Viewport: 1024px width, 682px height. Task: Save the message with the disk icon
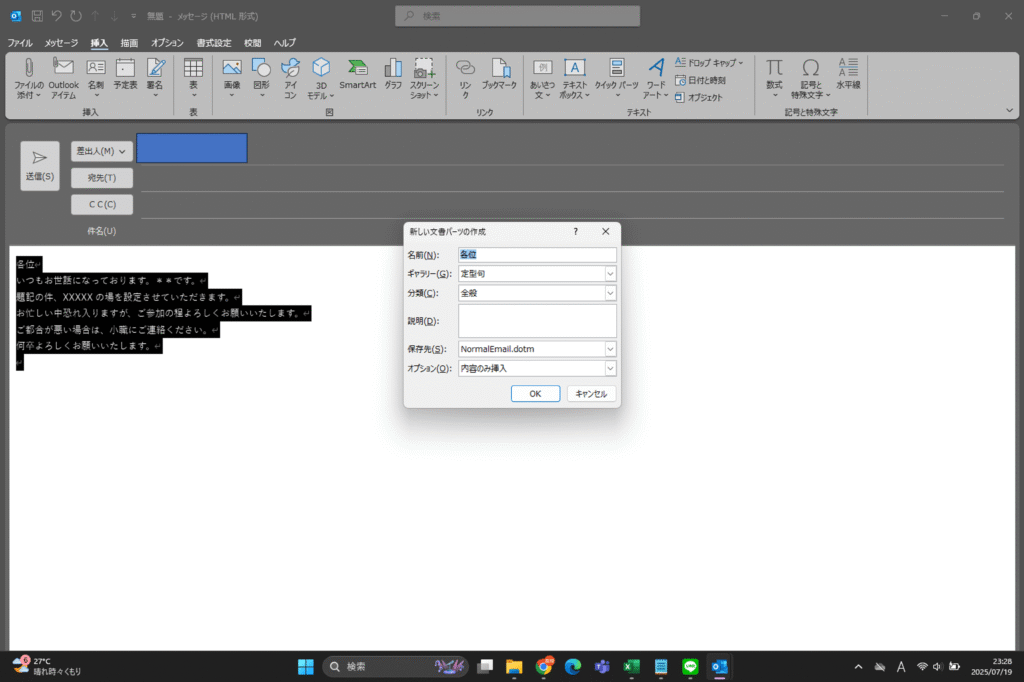(37, 16)
